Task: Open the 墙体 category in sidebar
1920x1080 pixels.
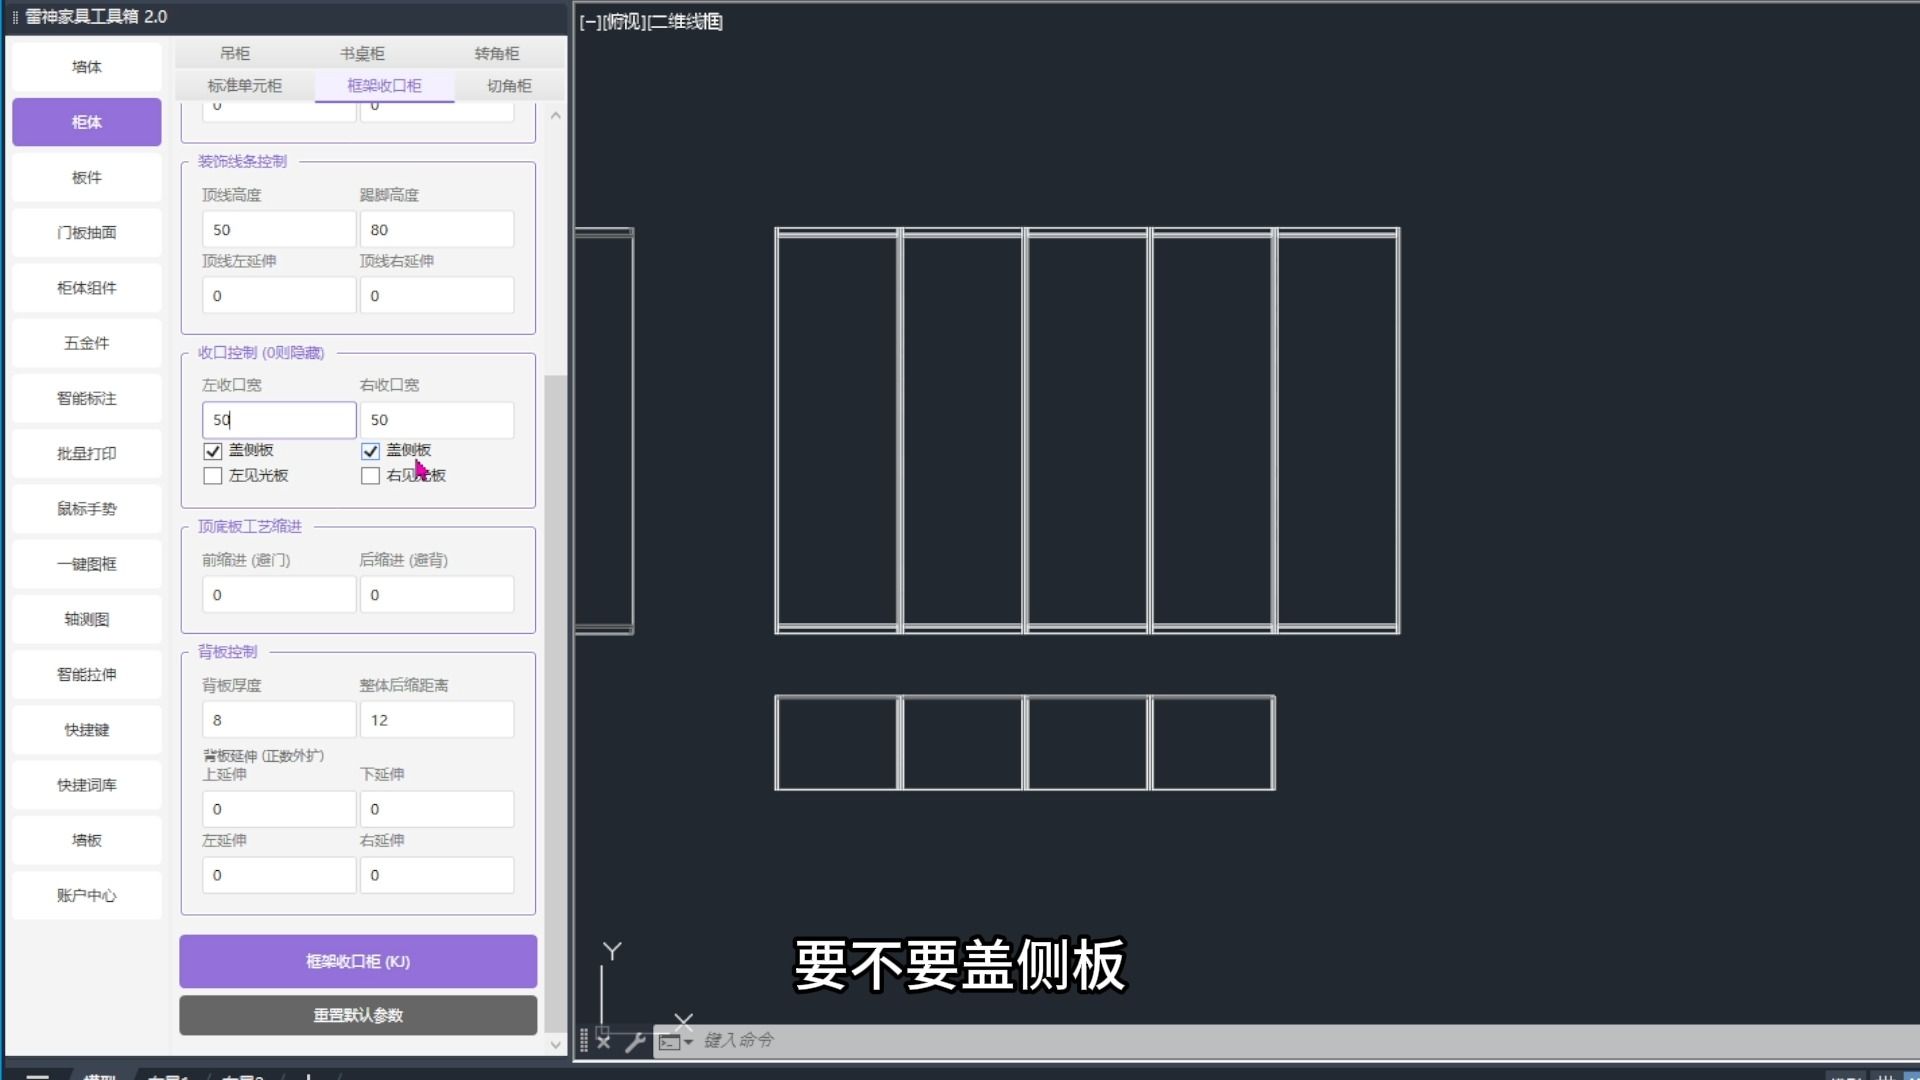Action: coord(87,67)
